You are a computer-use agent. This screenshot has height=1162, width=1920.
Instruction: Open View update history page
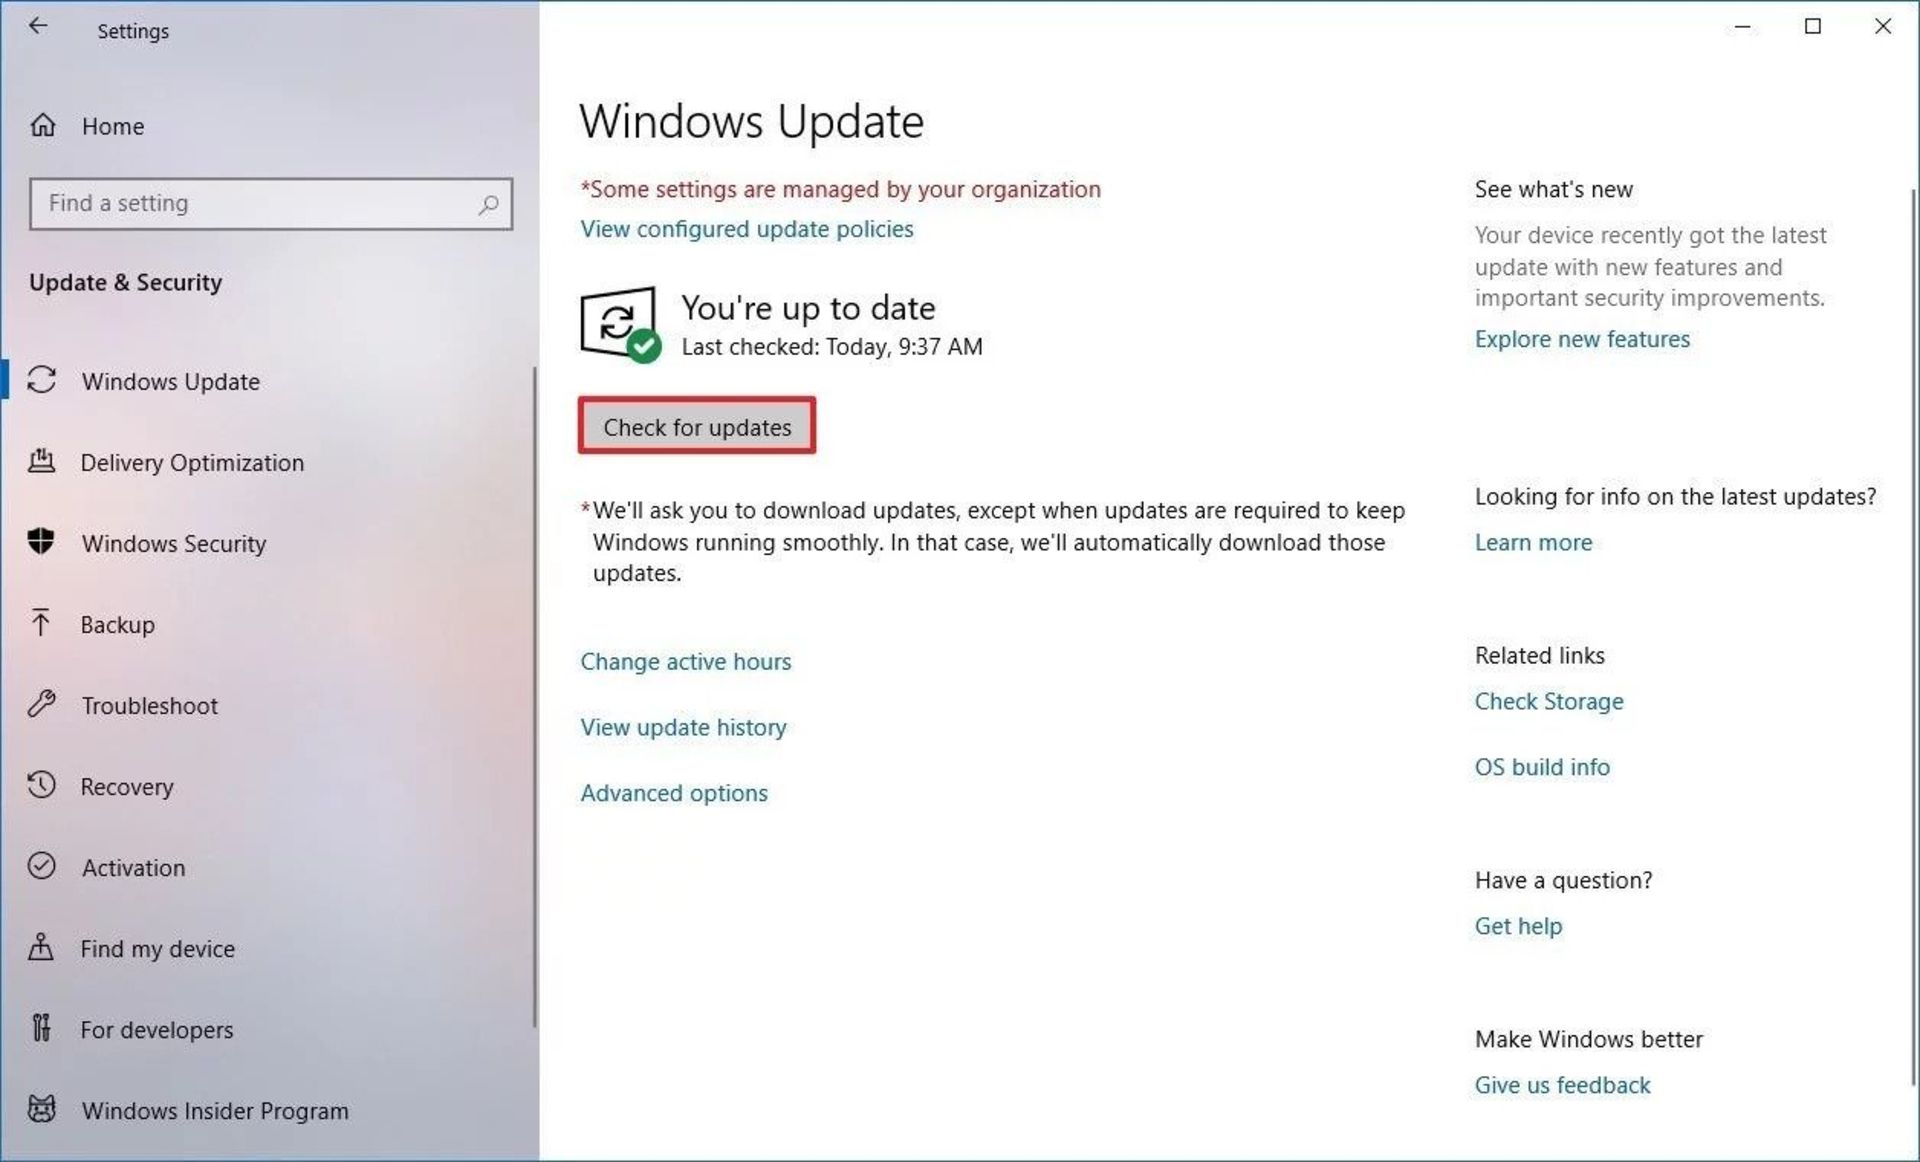(682, 727)
